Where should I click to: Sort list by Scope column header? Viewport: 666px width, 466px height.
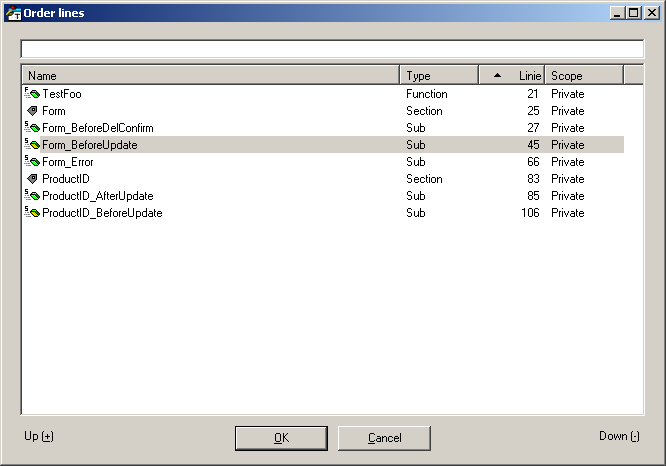coord(583,75)
